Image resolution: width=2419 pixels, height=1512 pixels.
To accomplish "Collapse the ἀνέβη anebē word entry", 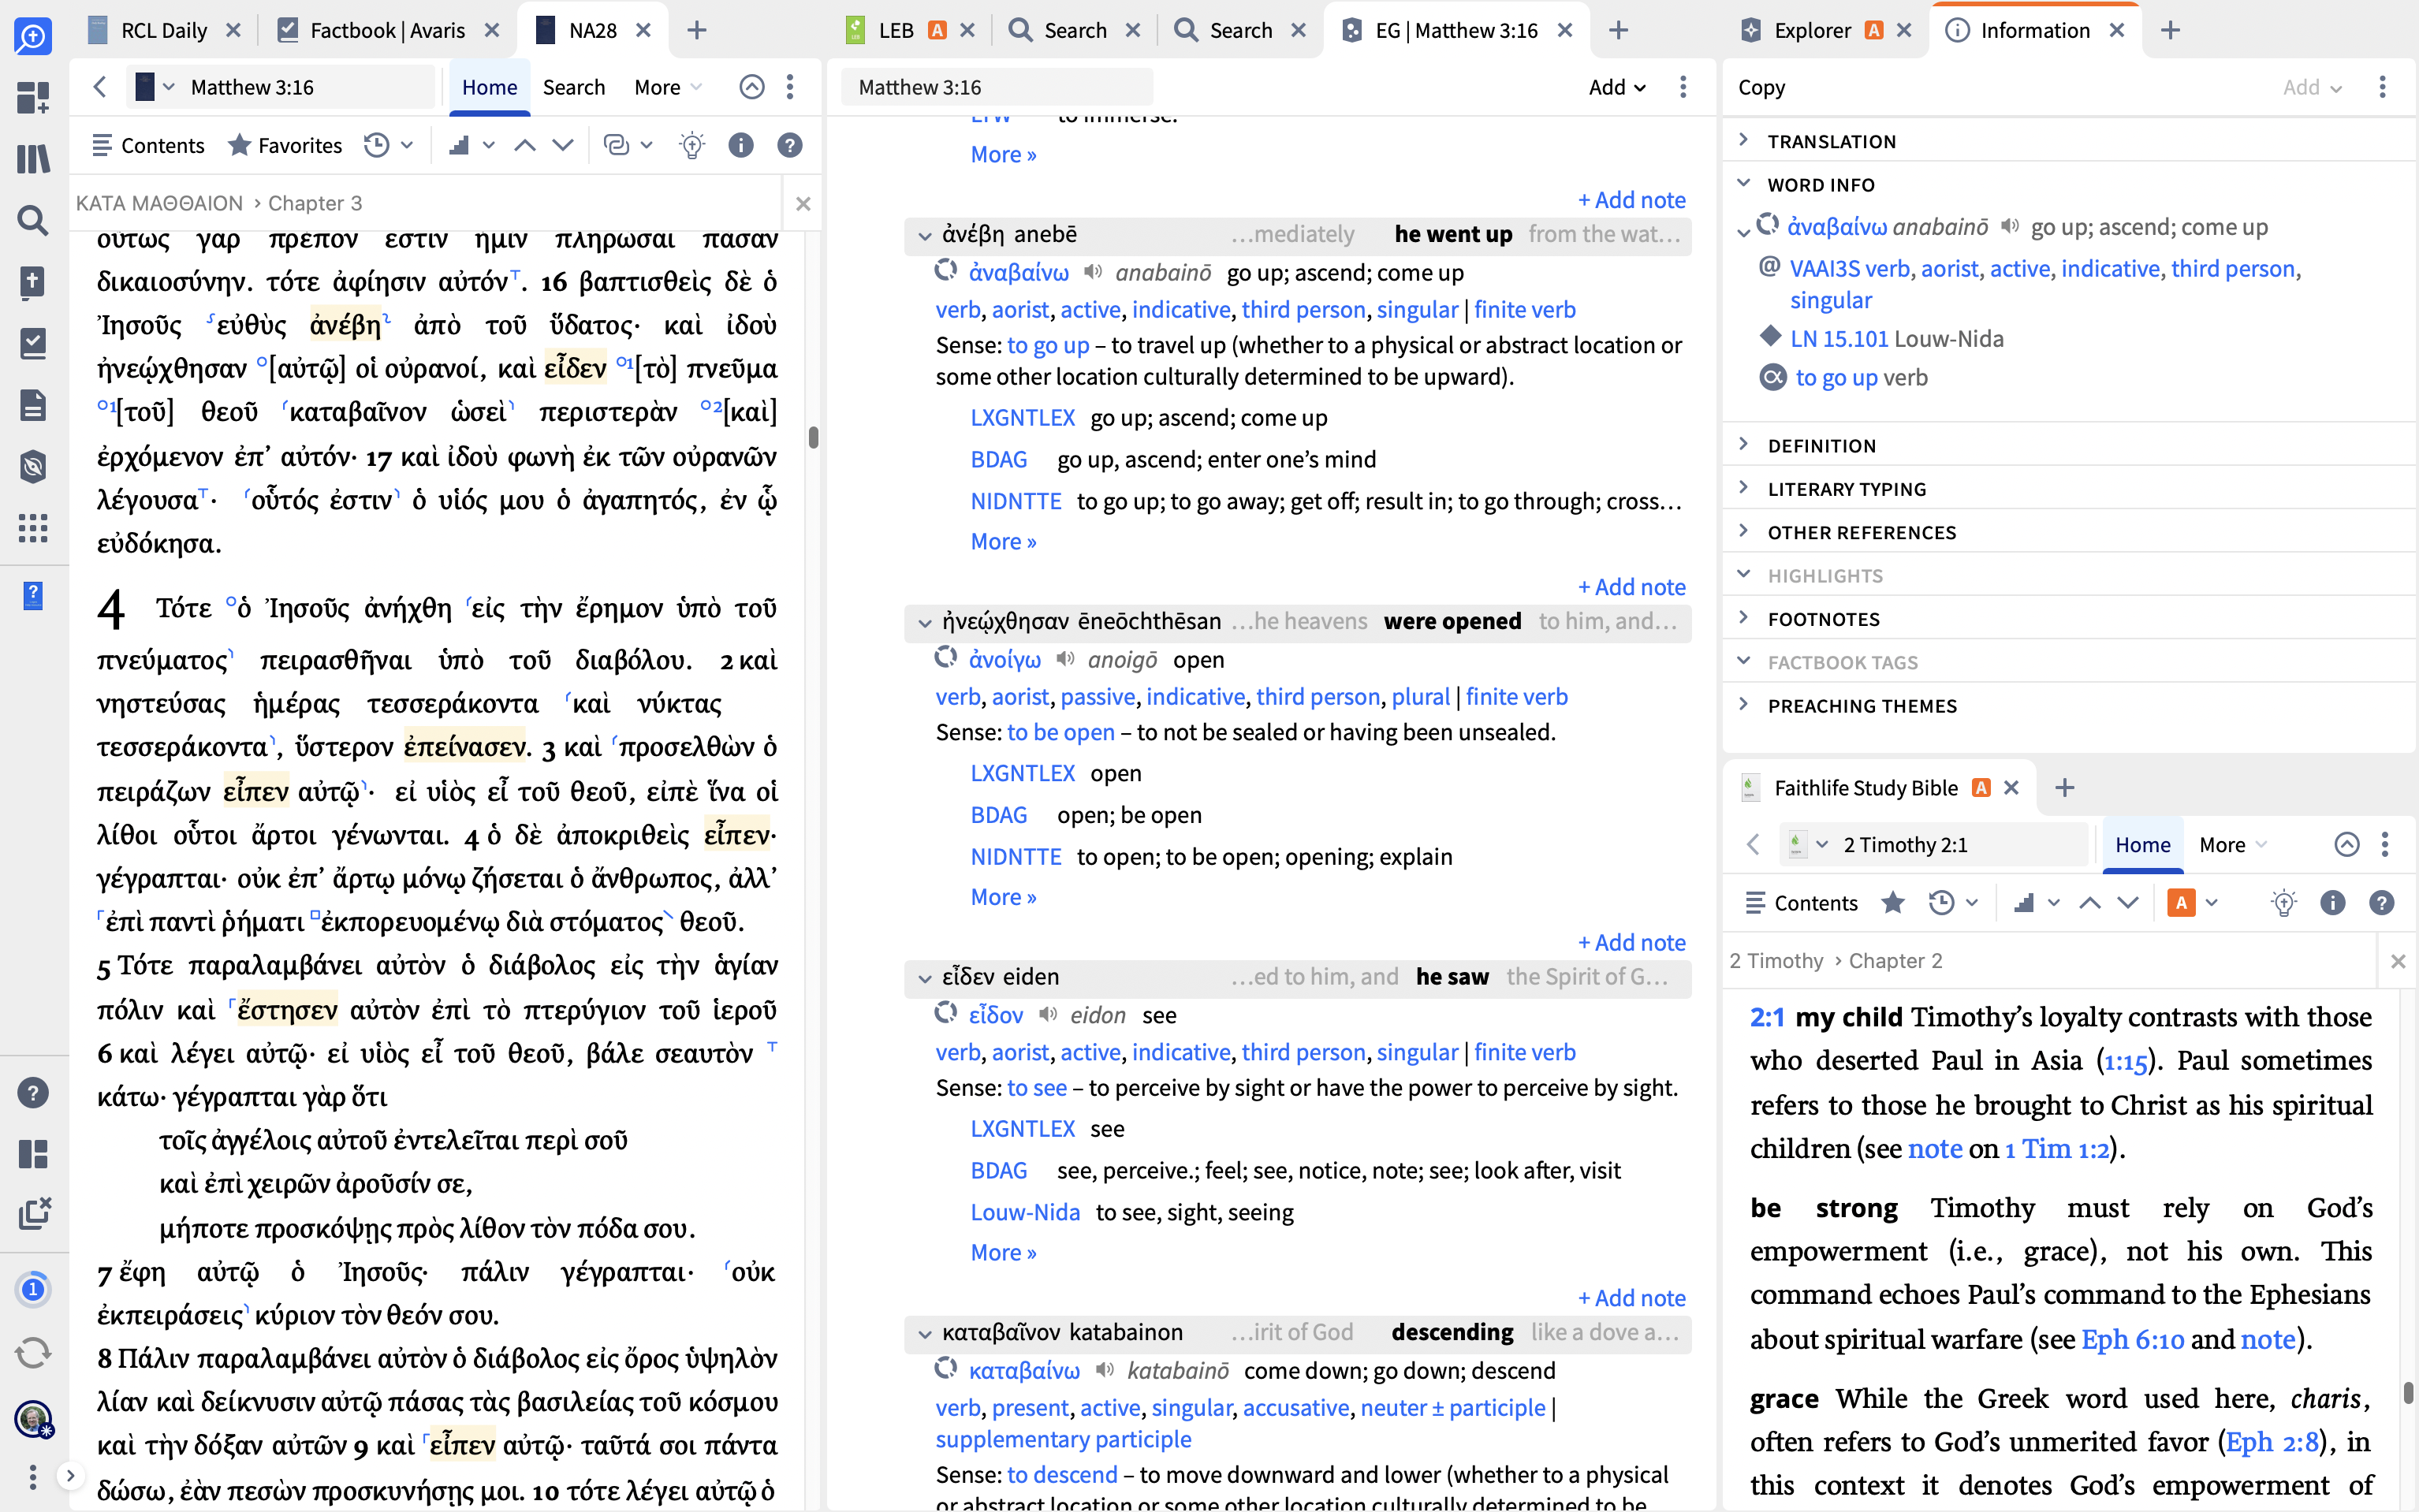I will point(924,235).
